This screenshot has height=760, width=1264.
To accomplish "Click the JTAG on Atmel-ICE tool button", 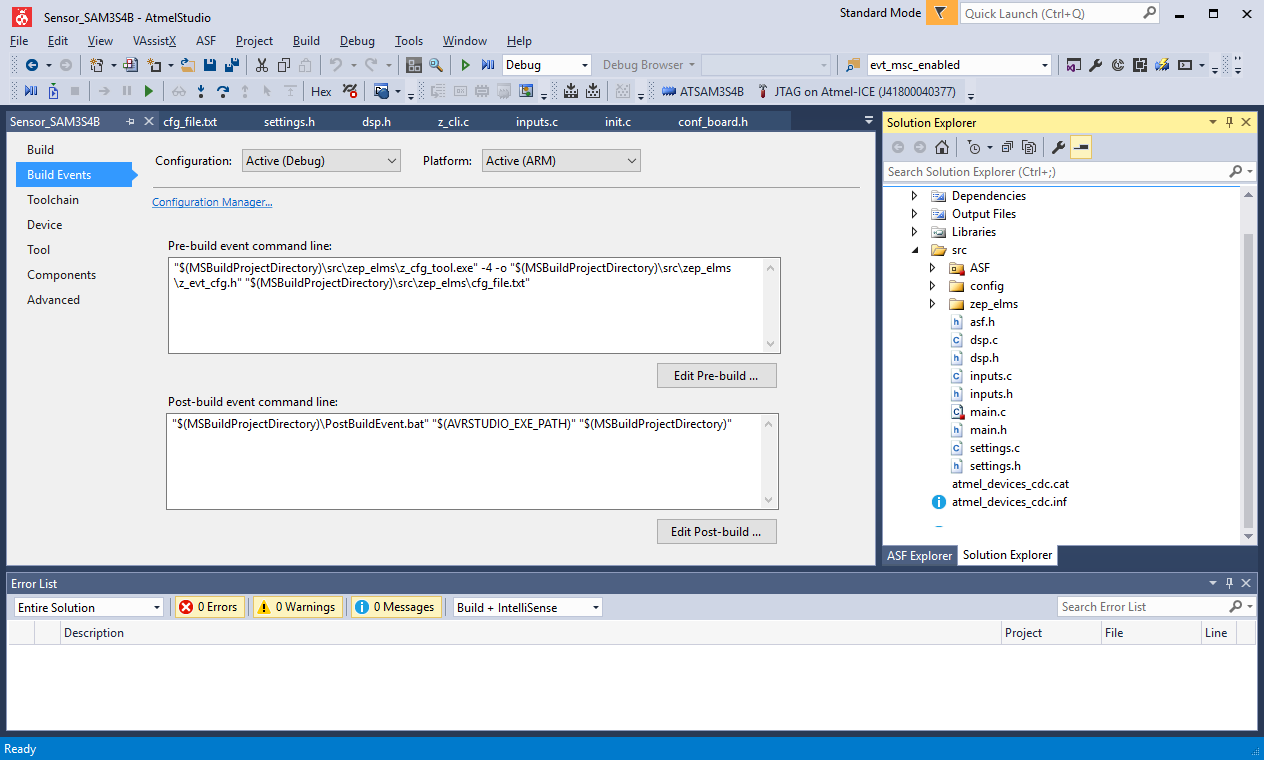I will [857, 91].
